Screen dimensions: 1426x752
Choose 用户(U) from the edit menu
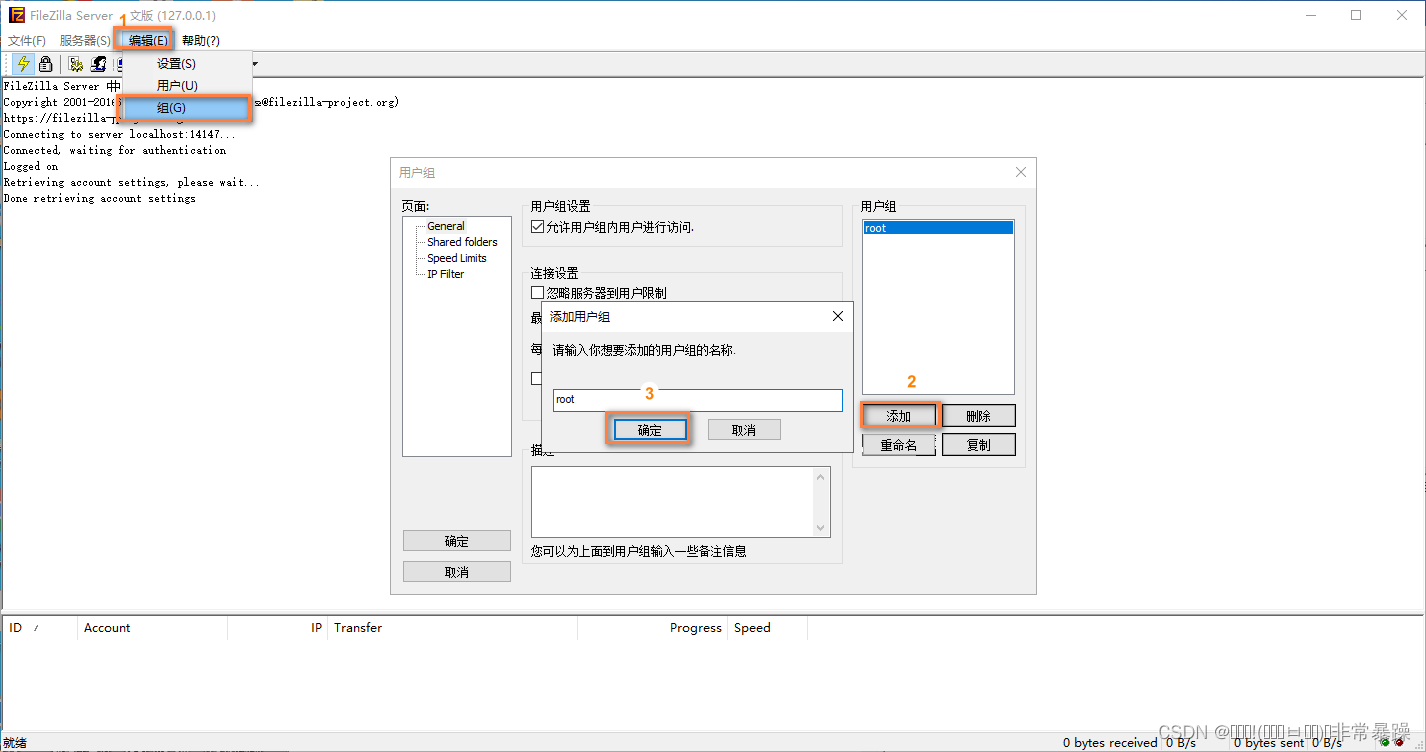pyautogui.click(x=185, y=86)
